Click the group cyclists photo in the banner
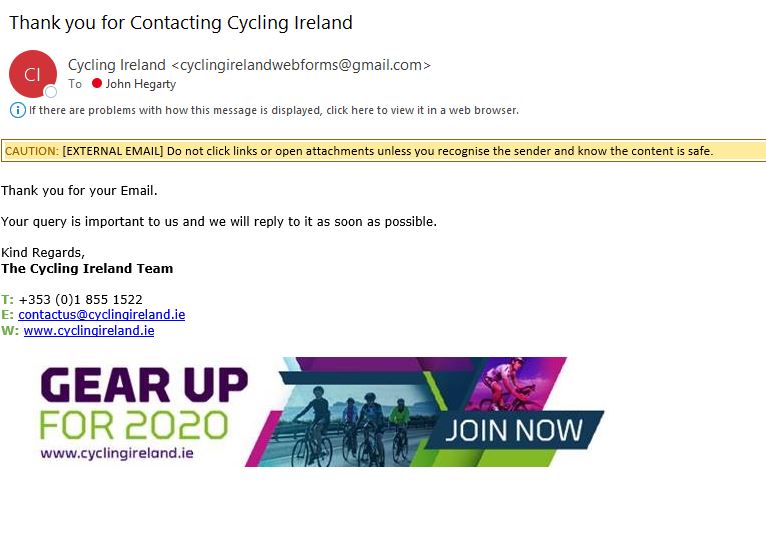This screenshot has width=766, height=559. pyautogui.click(x=350, y=425)
